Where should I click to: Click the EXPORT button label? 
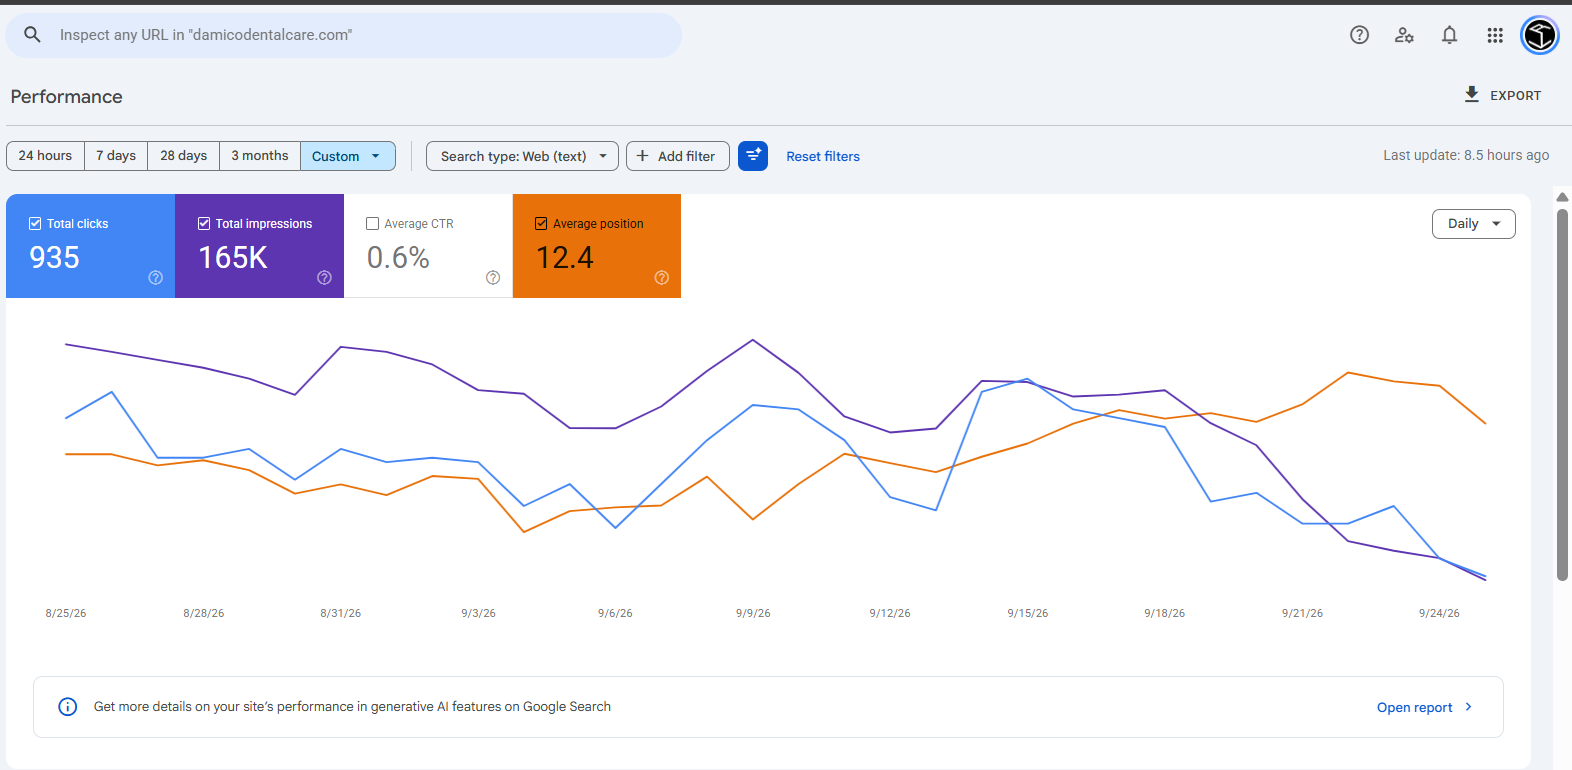click(x=1516, y=96)
